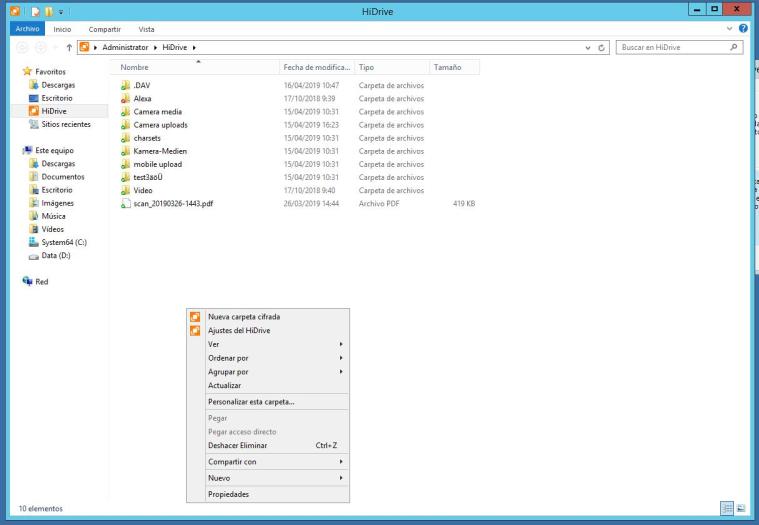Click the Kamera-Medien folder icon
This screenshot has height=525, width=759.
125,151
